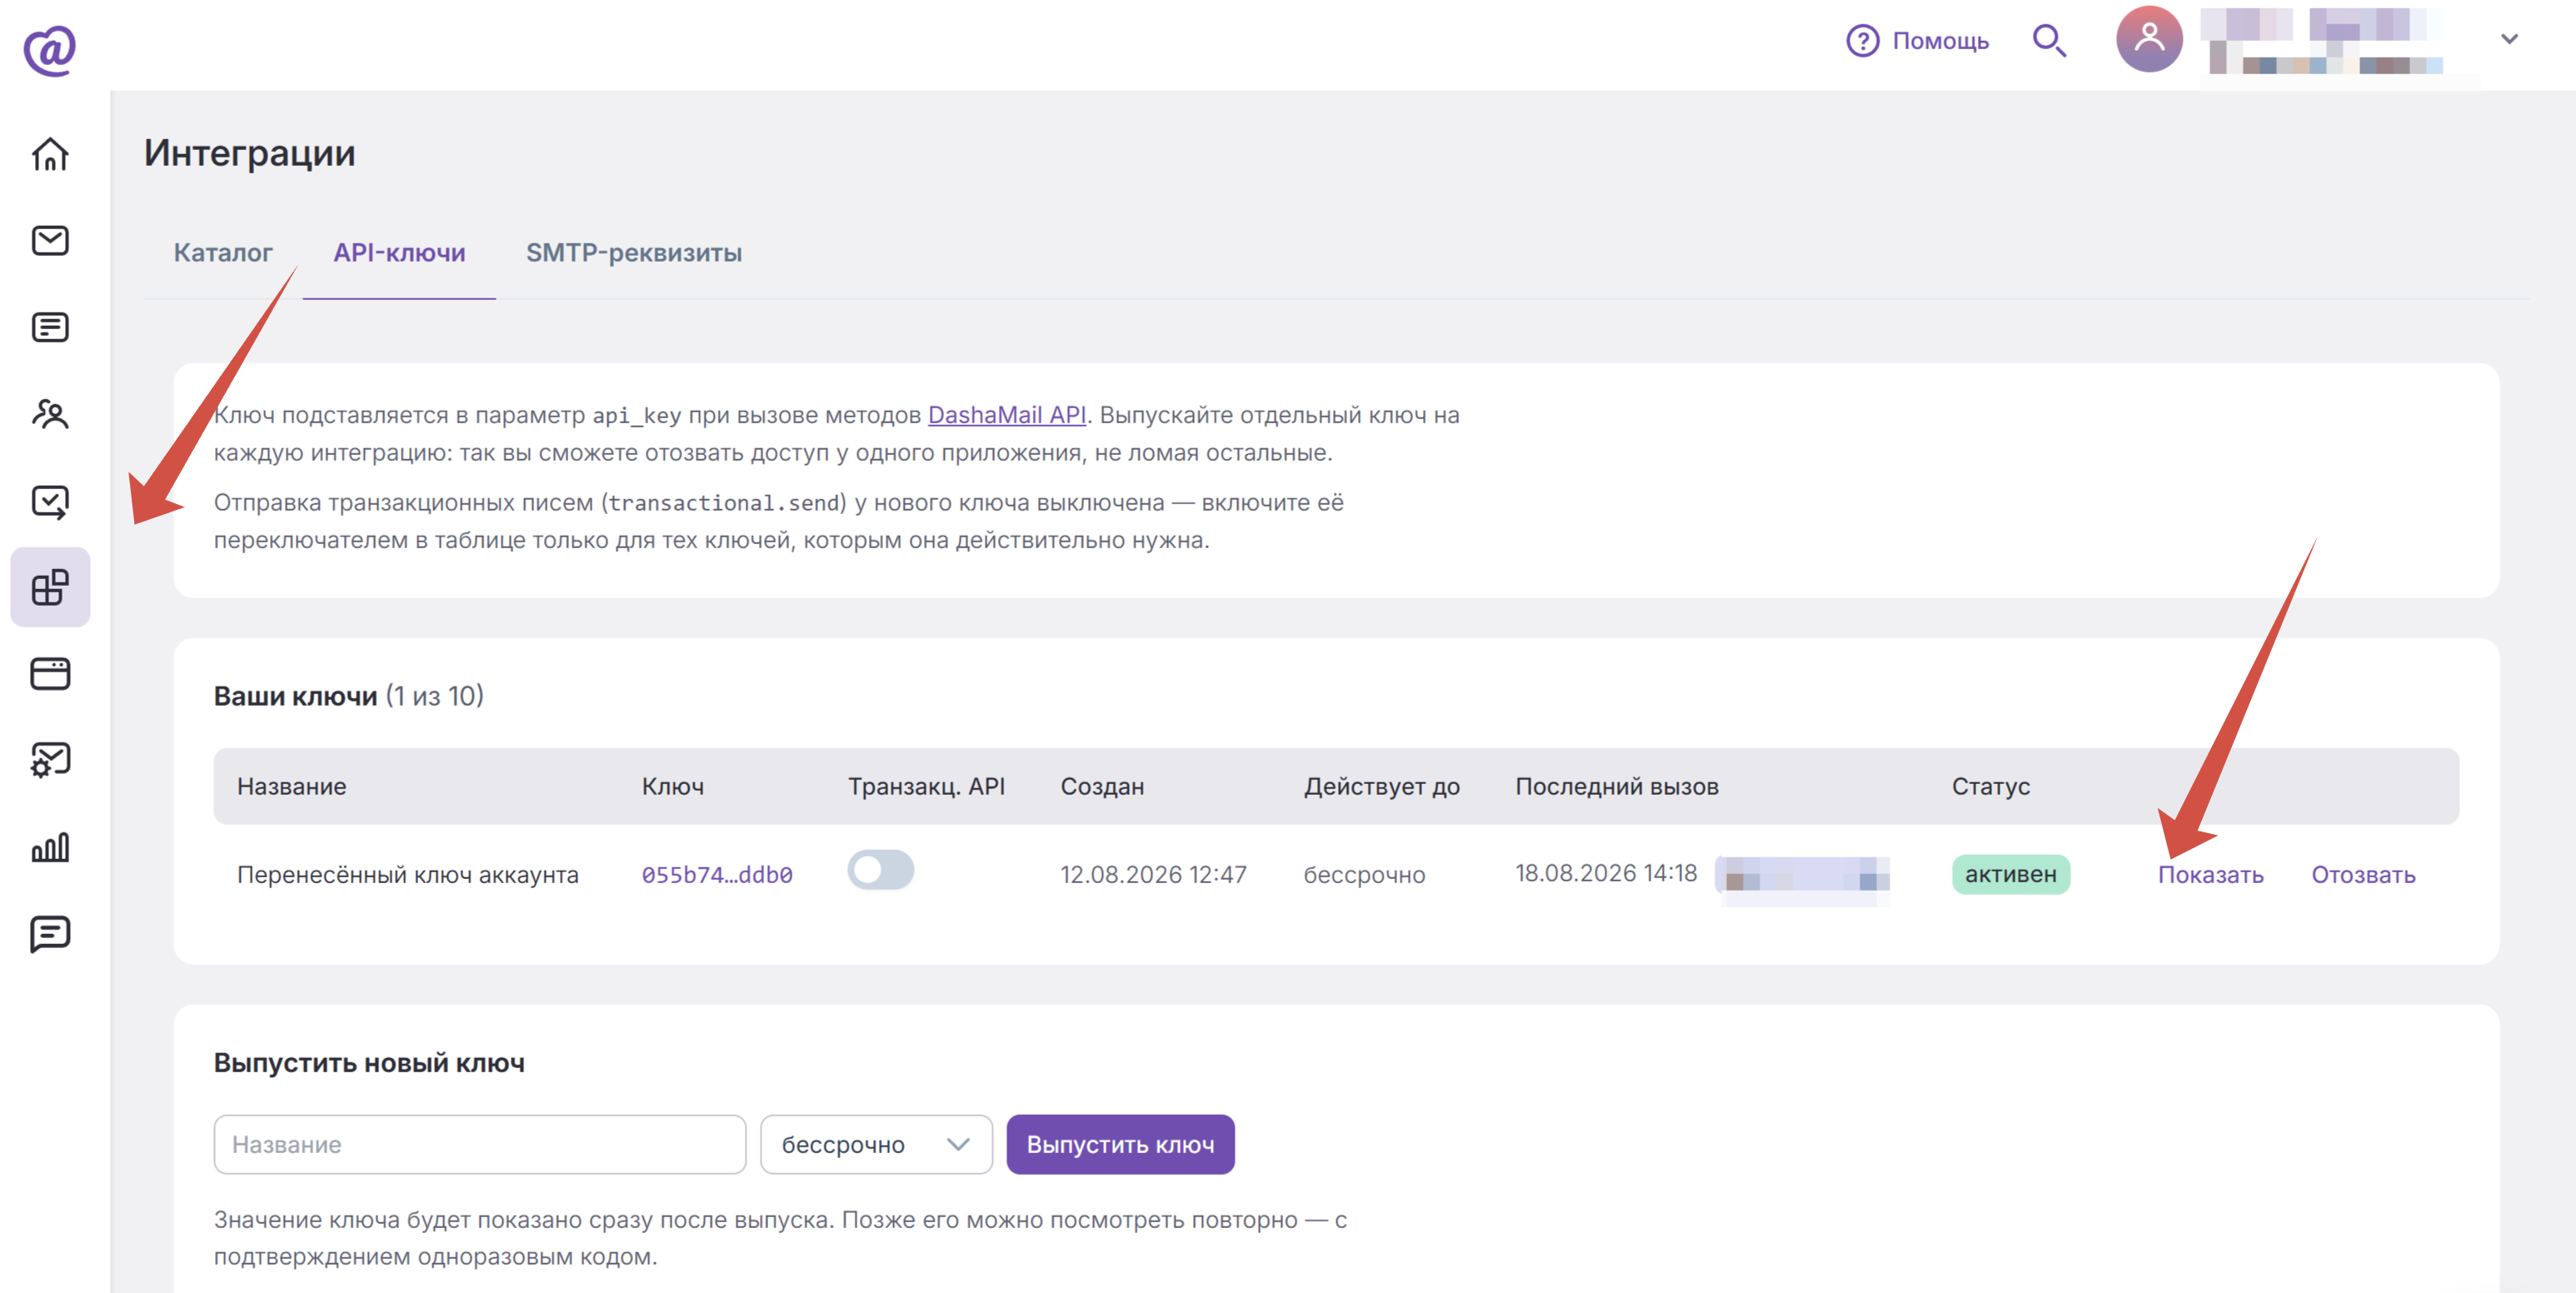
Task: Click the 12.08.2026 12:47 created date
Action: coord(1153,875)
